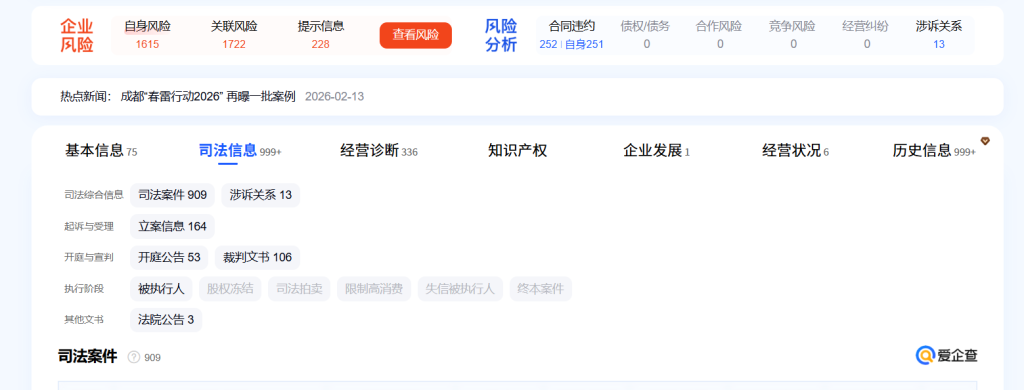The image size is (1024, 390).
Task: Jump to 被执行人 section
Action: (x=161, y=289)
